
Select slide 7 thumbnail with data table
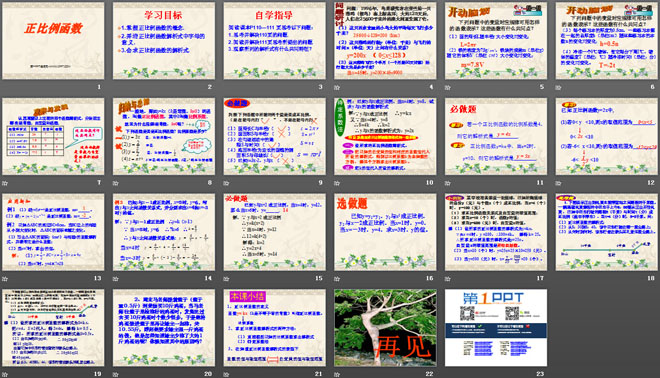(x=53, y=136)
